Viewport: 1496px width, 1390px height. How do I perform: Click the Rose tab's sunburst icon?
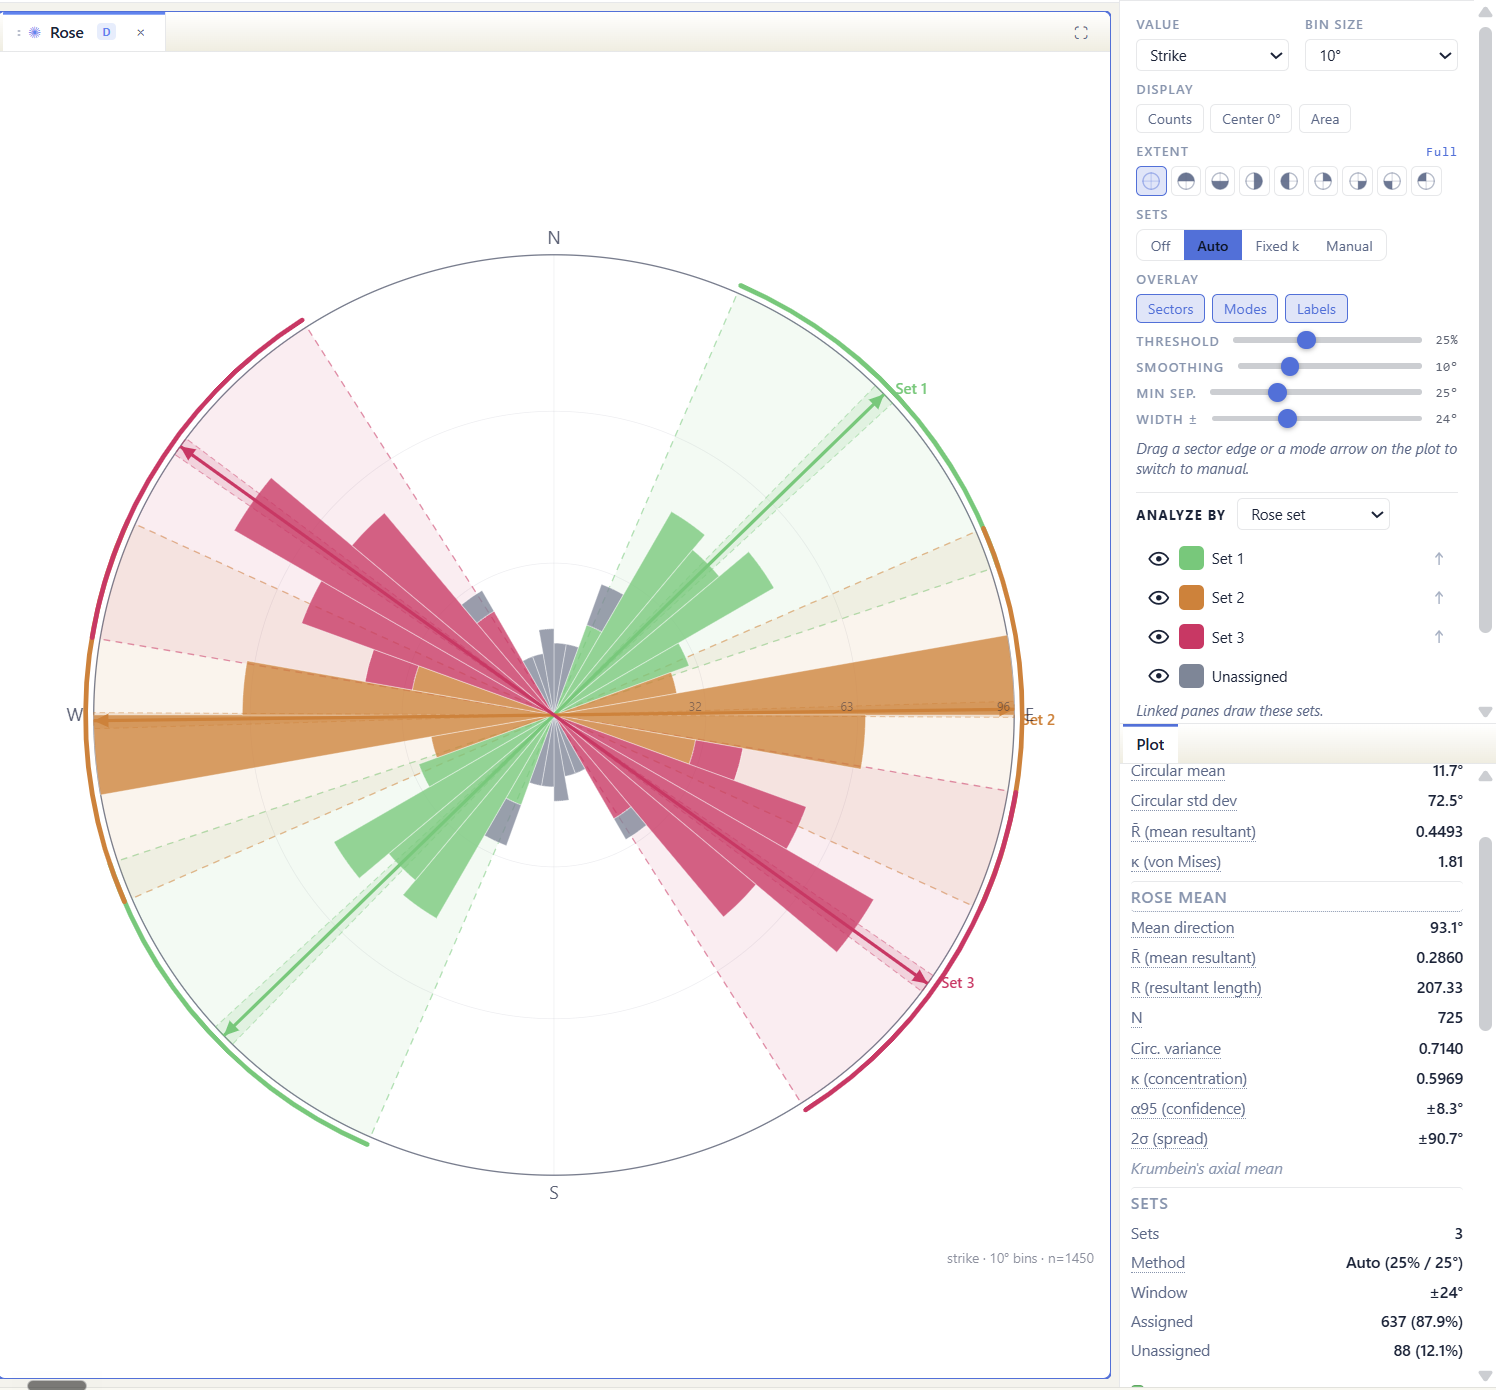point(35,32)
